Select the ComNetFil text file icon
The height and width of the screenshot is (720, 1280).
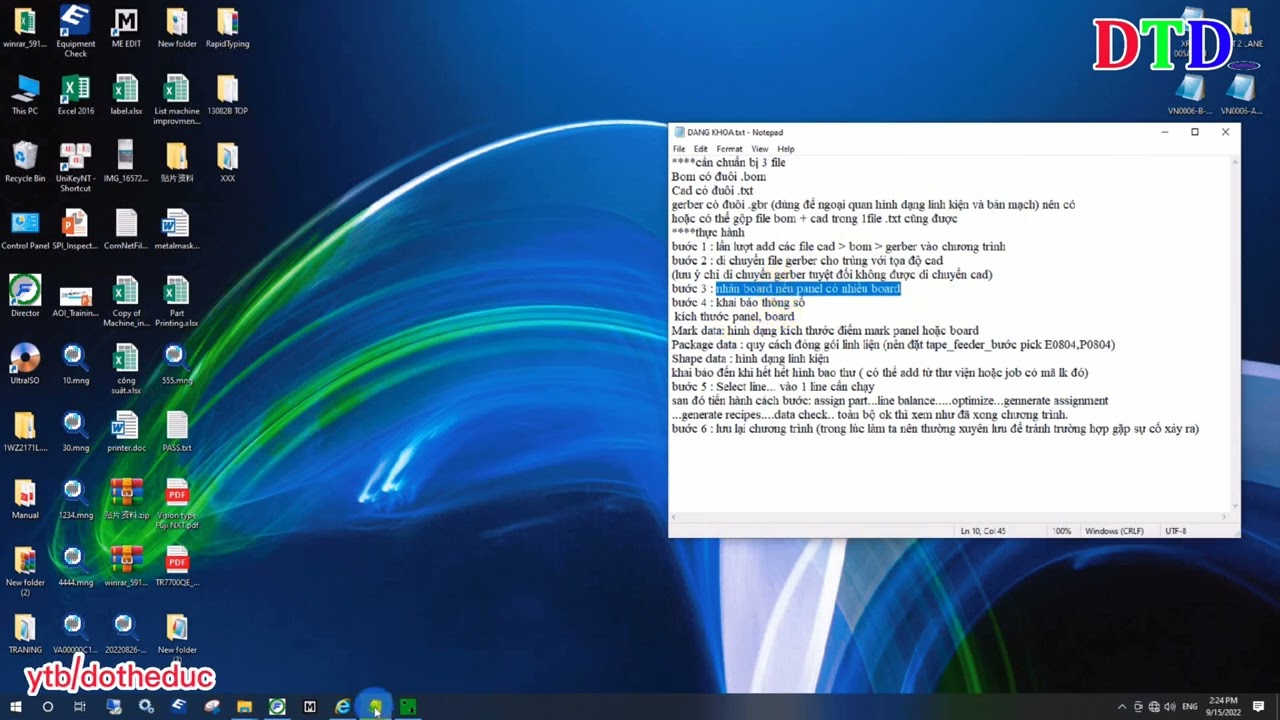tap(126, 230)
